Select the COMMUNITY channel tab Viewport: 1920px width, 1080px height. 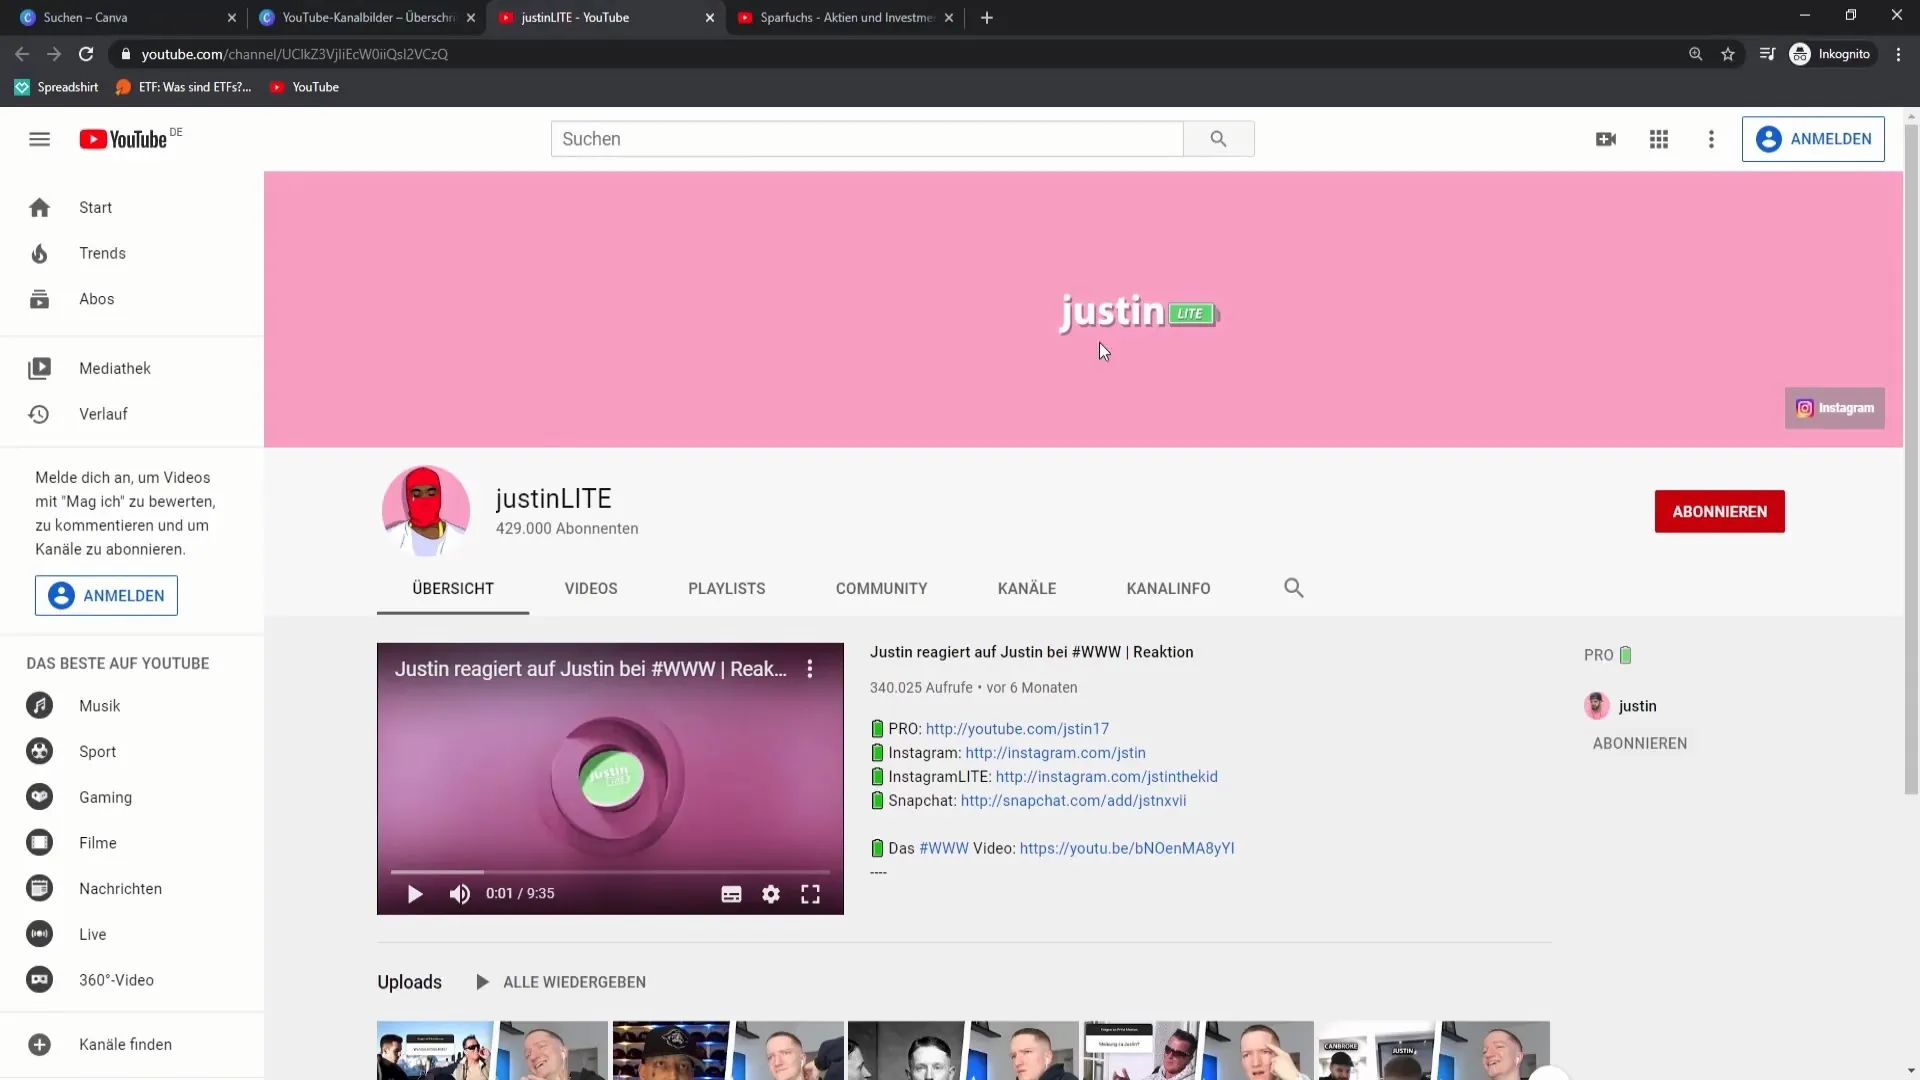point(882,589)
